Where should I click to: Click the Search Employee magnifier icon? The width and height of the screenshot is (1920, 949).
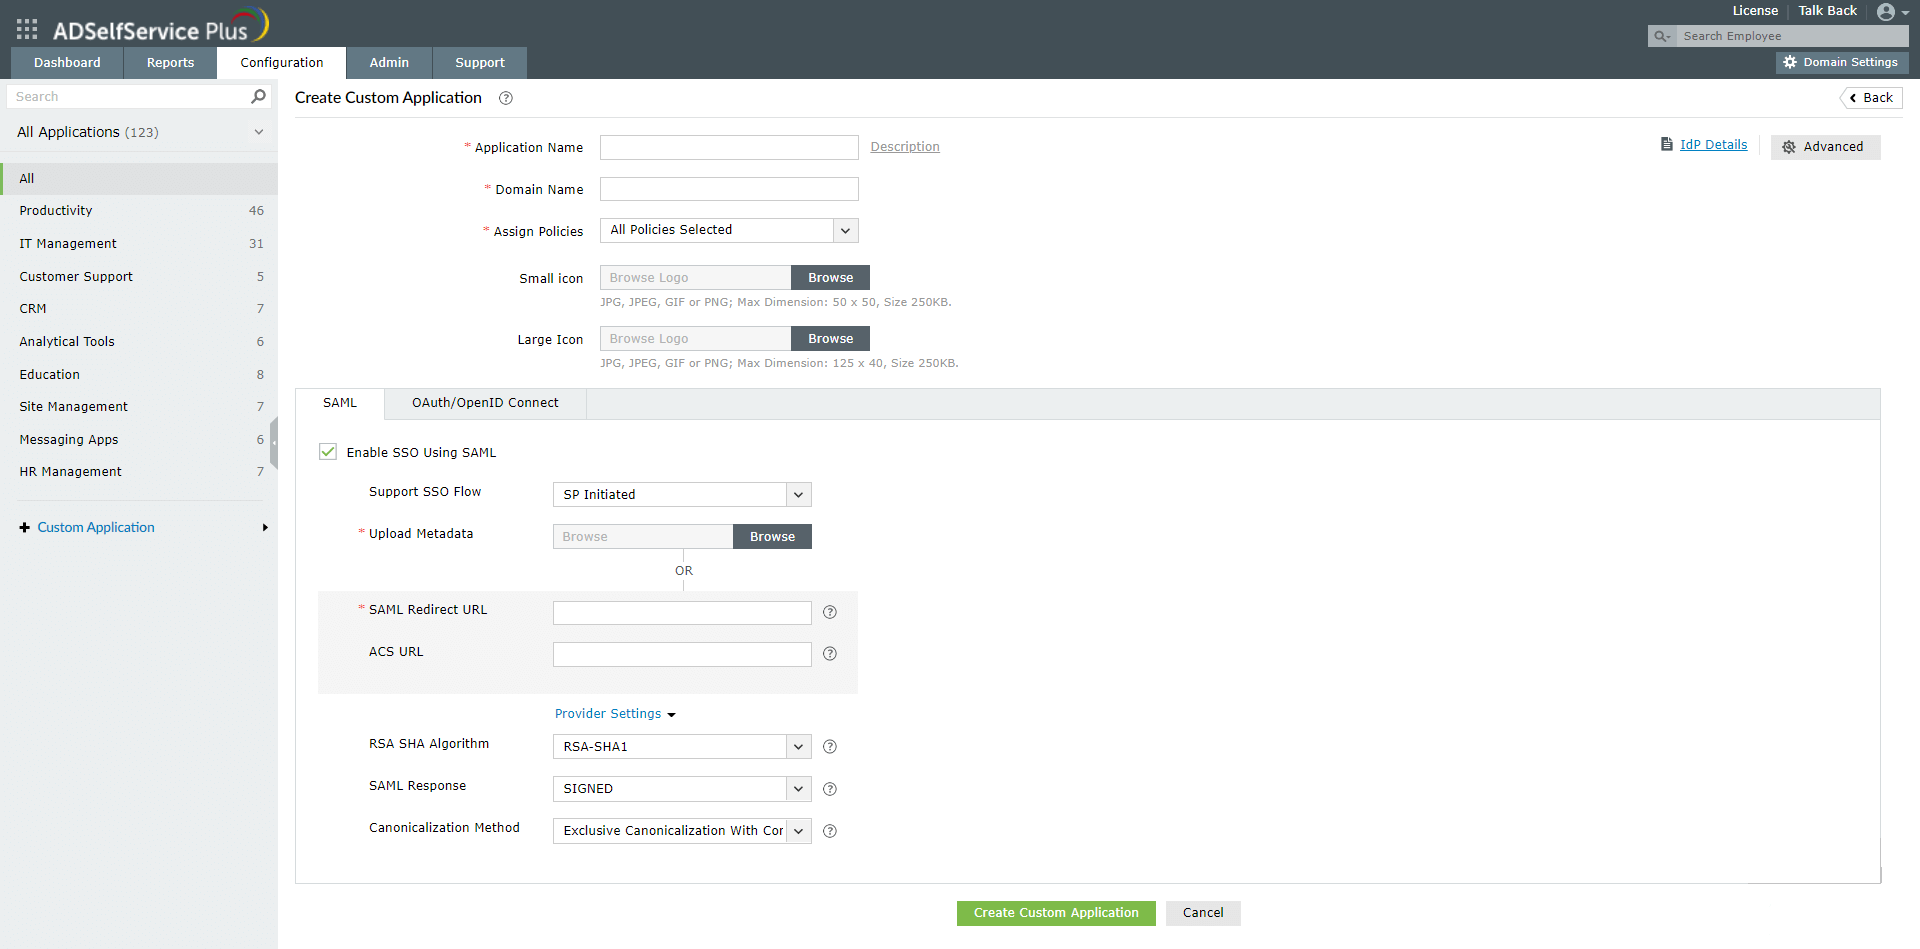click(1662, 36)
